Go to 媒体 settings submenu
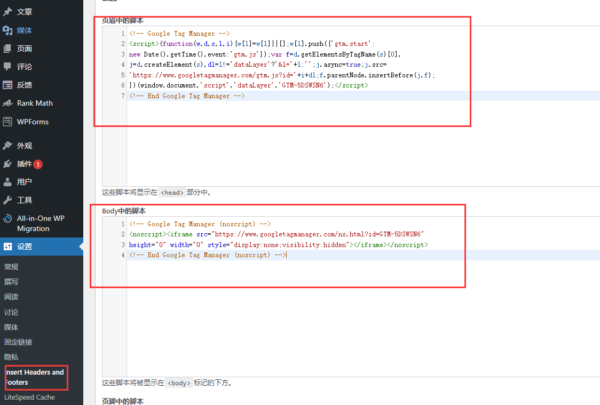The height and width of the screenshot is (405, 600). pyautogui.click(x=11, y=327)
